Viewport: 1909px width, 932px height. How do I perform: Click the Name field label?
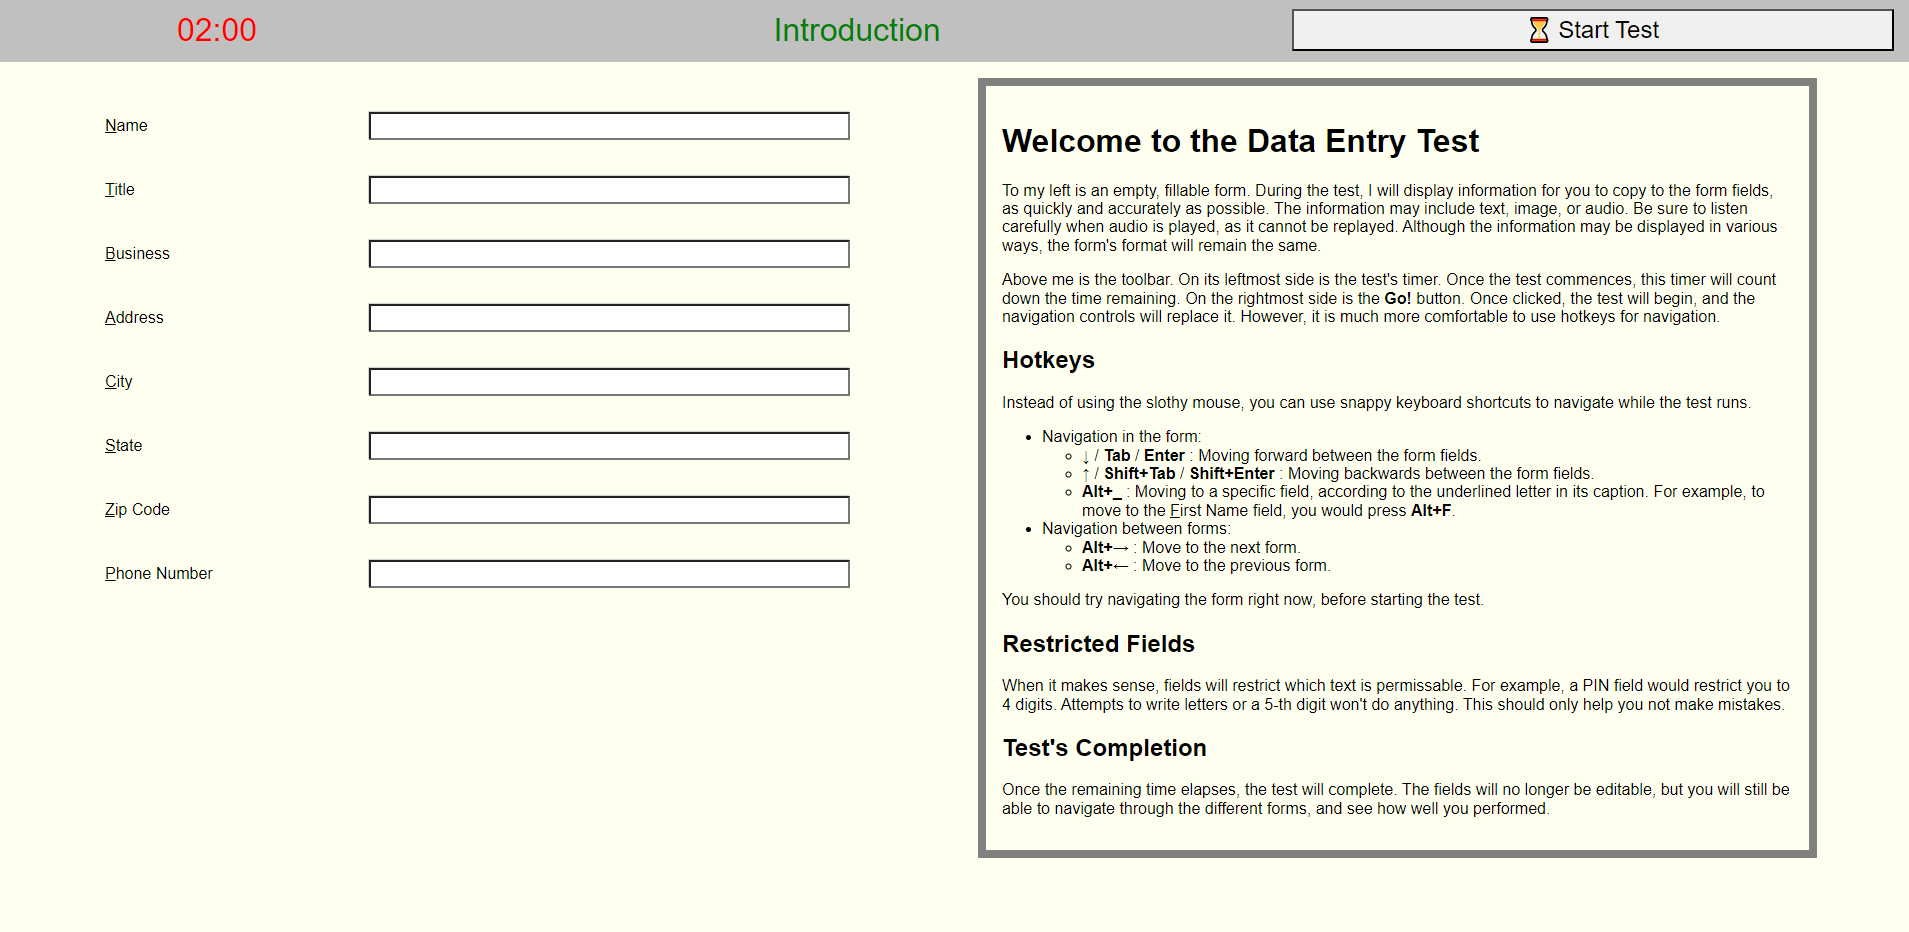click(126, 125)
